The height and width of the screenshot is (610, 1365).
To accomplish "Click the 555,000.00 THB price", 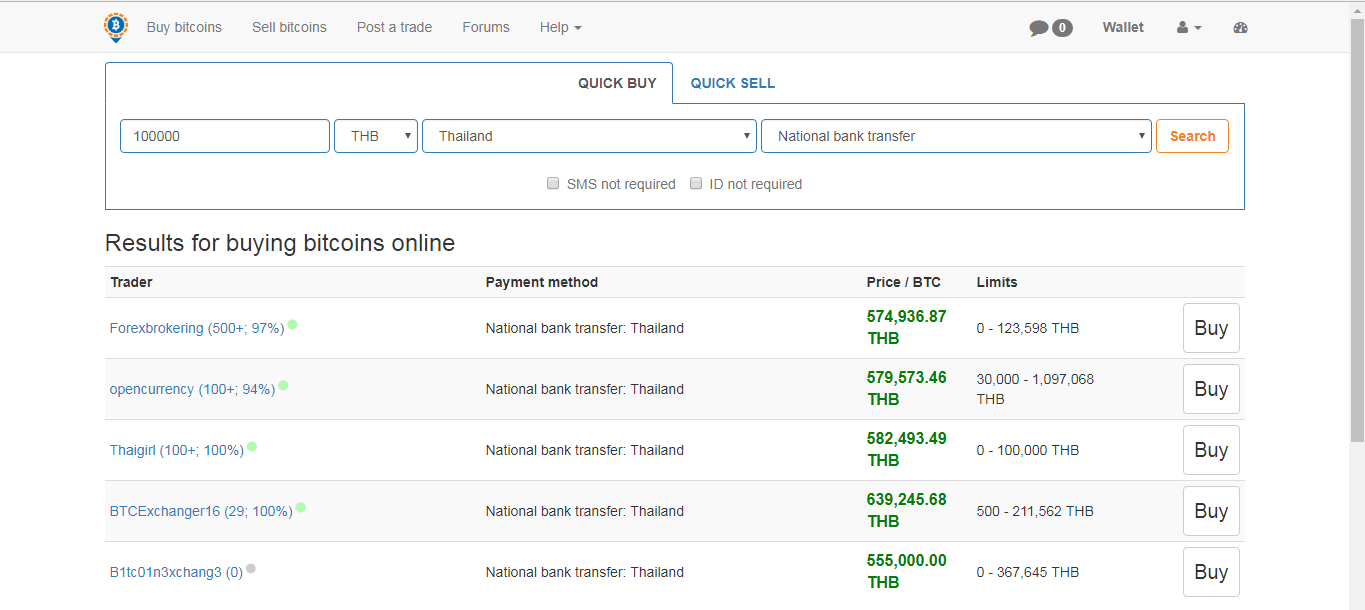I will pyautogui.click(x=907, y=571).
